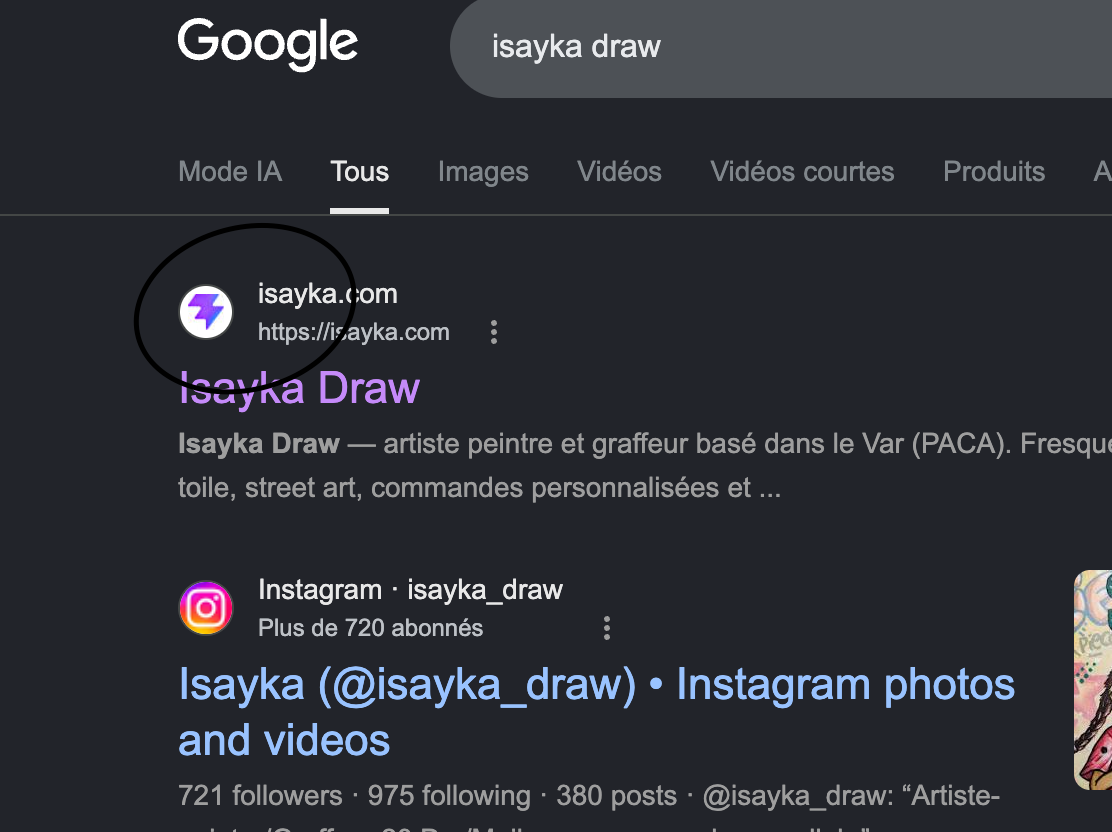
Task: Click the https://isayka.com URL text
Action: coord(353,332)
